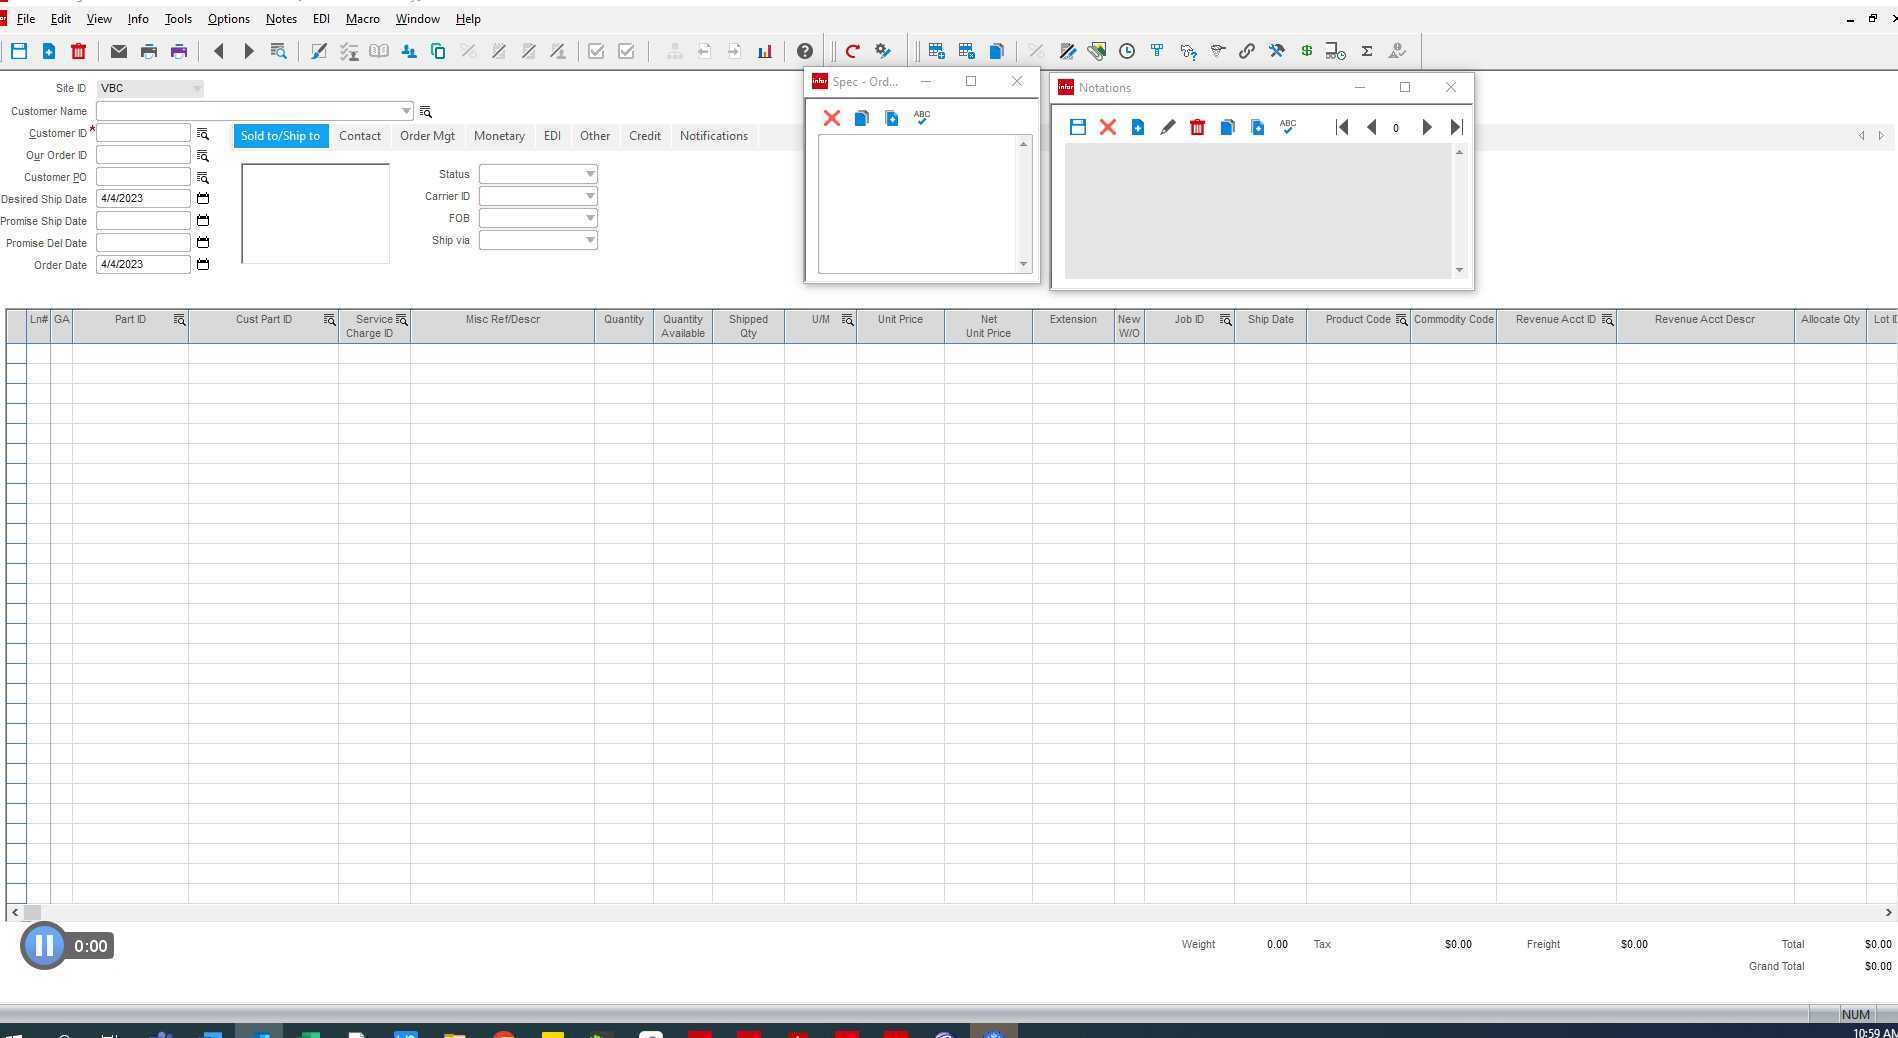Click the Our Order ID input field

click(143, 155)
